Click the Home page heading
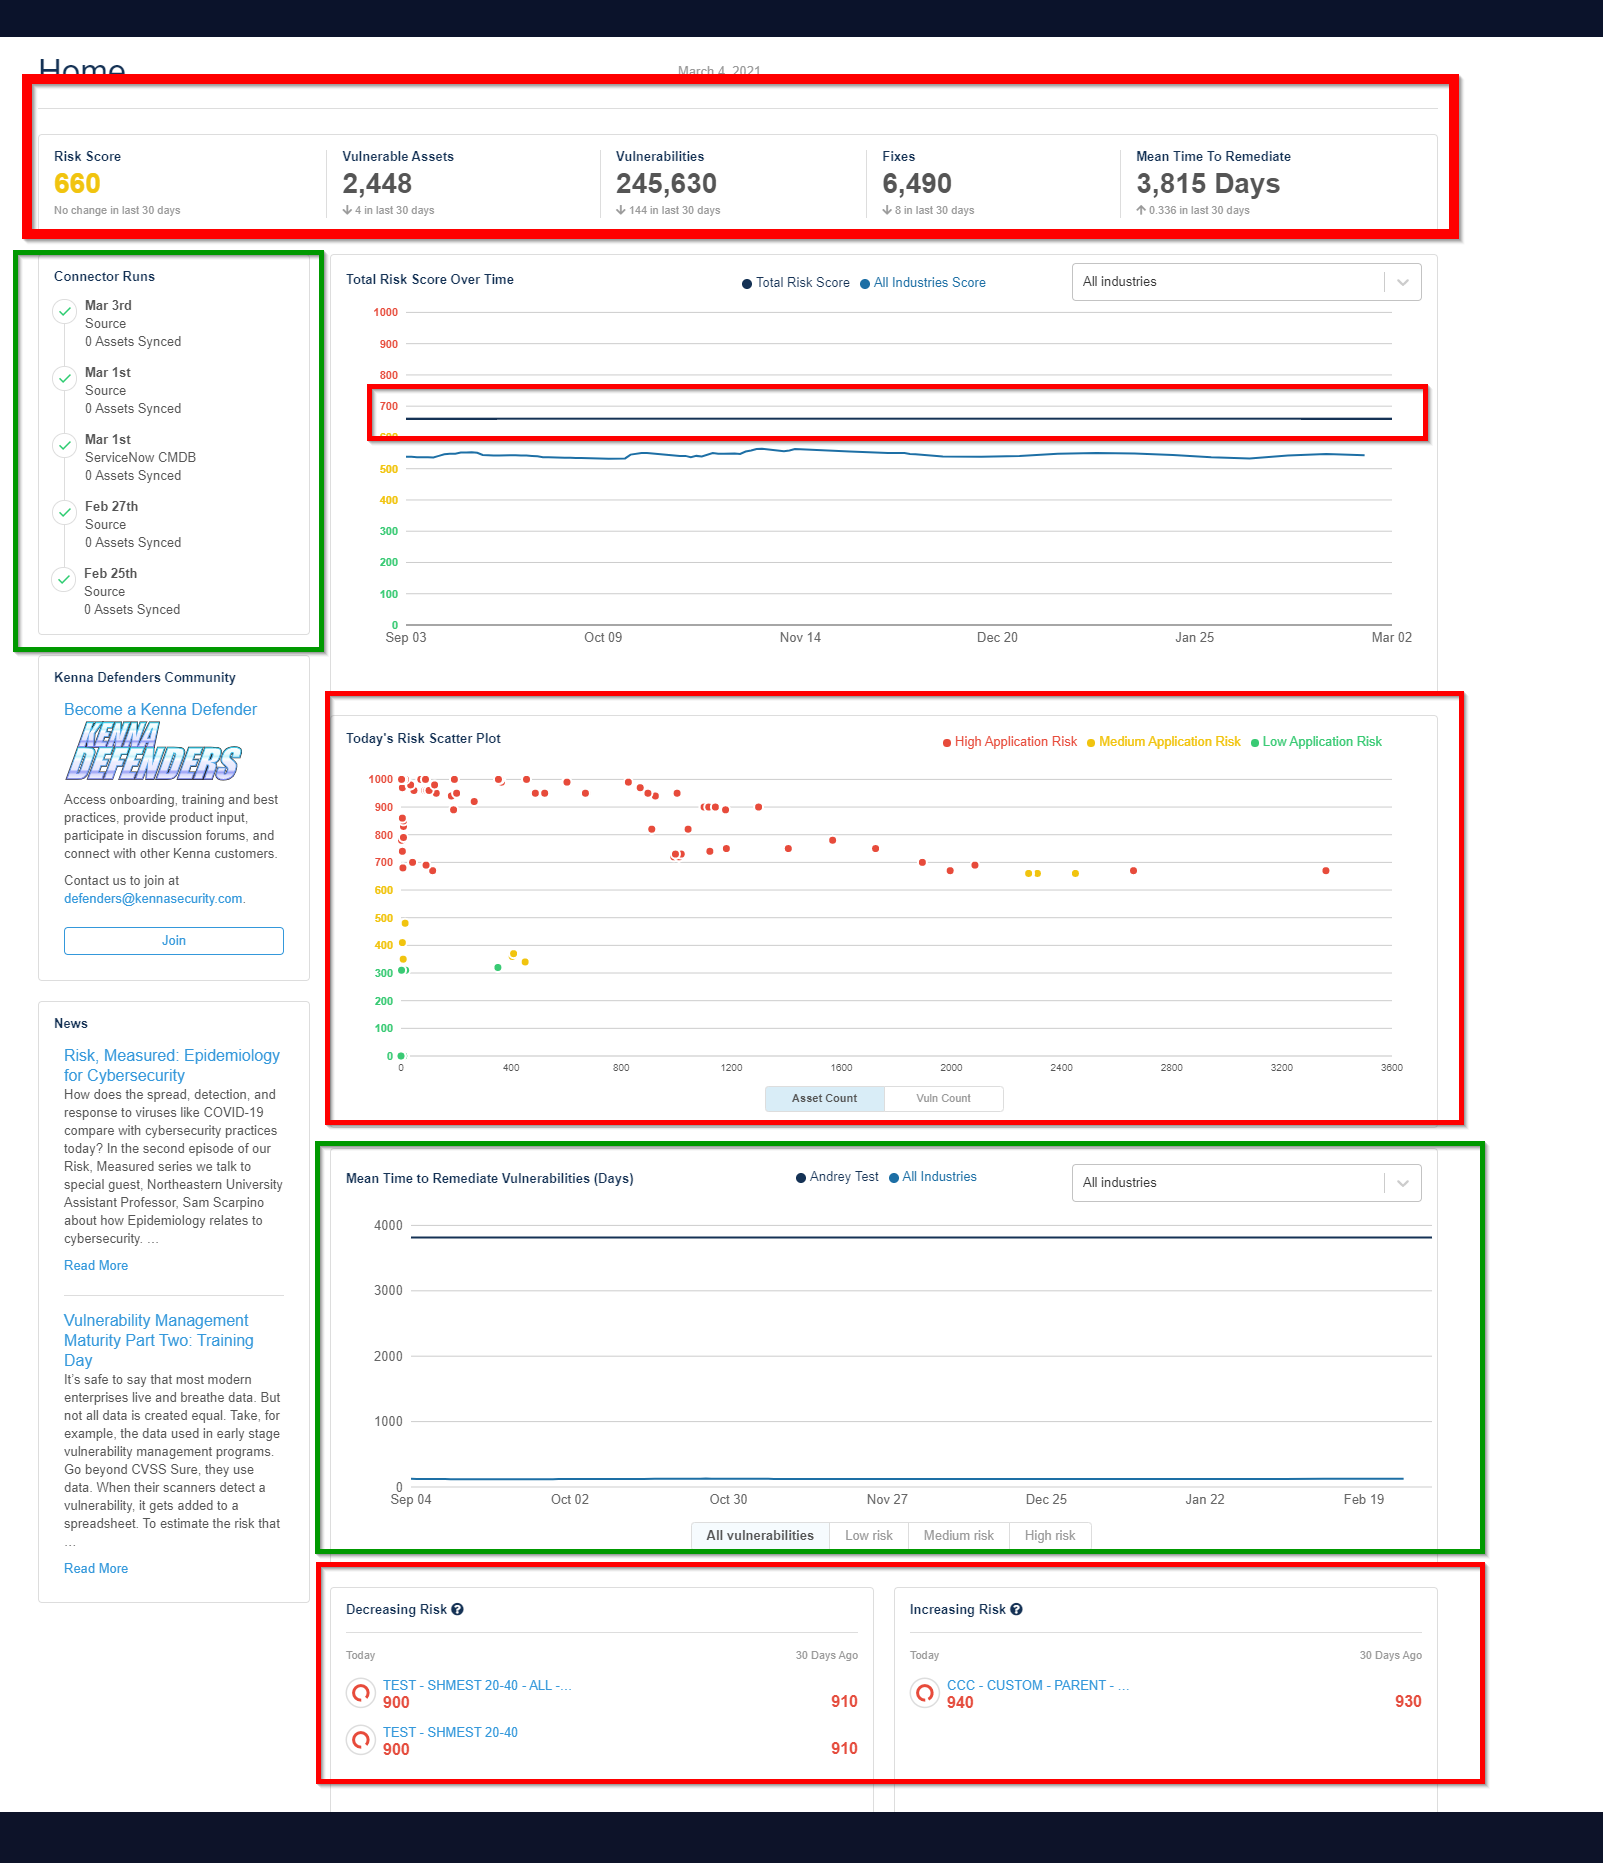Screen dimensions: 1603x1863 coord(82,67)
